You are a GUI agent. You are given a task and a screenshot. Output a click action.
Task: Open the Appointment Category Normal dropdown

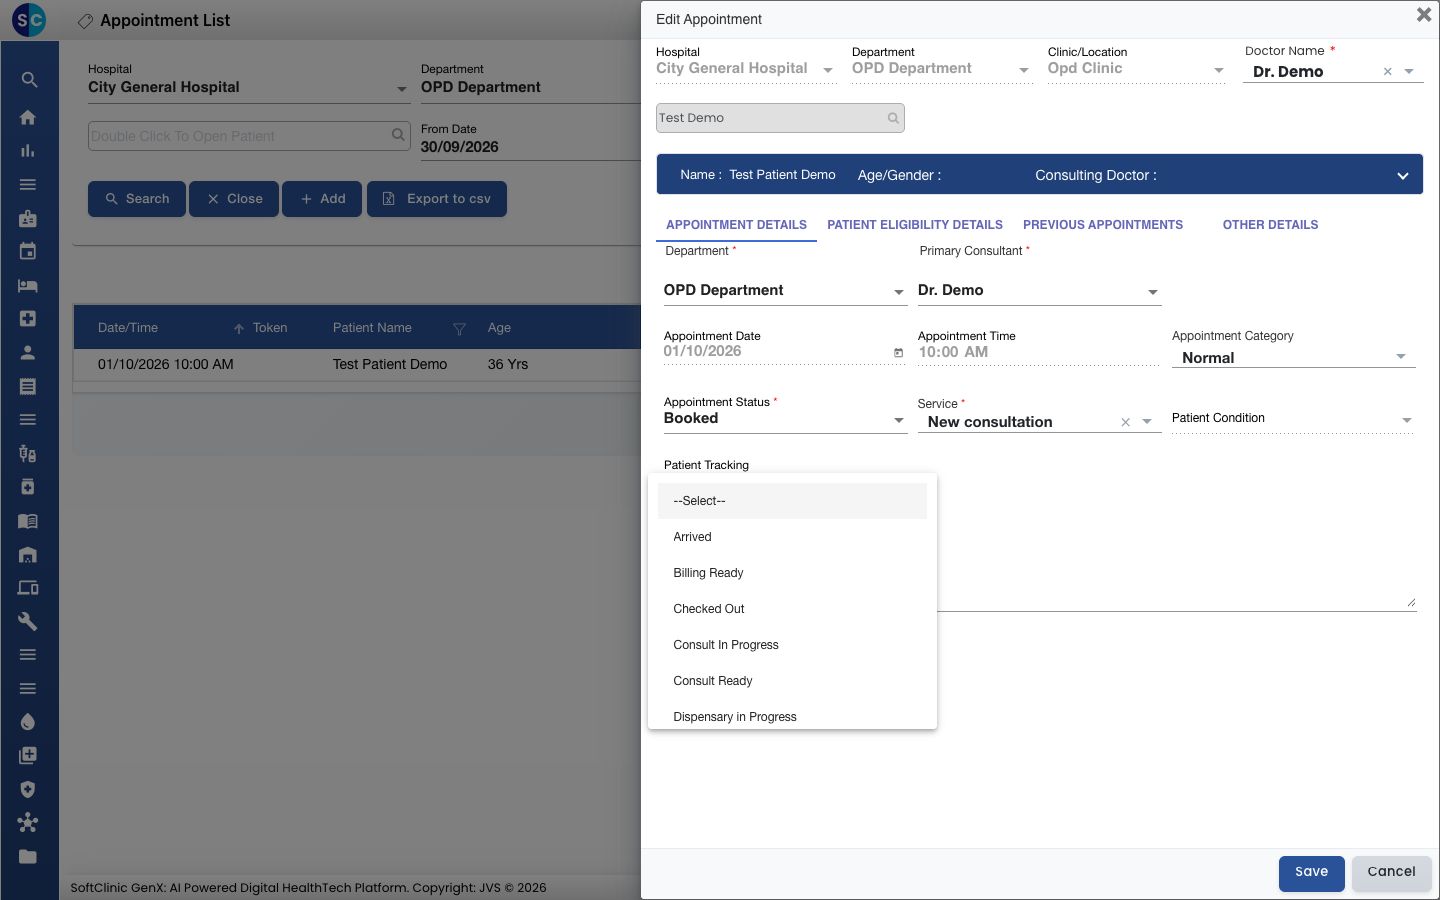(x=1293, y=358)
